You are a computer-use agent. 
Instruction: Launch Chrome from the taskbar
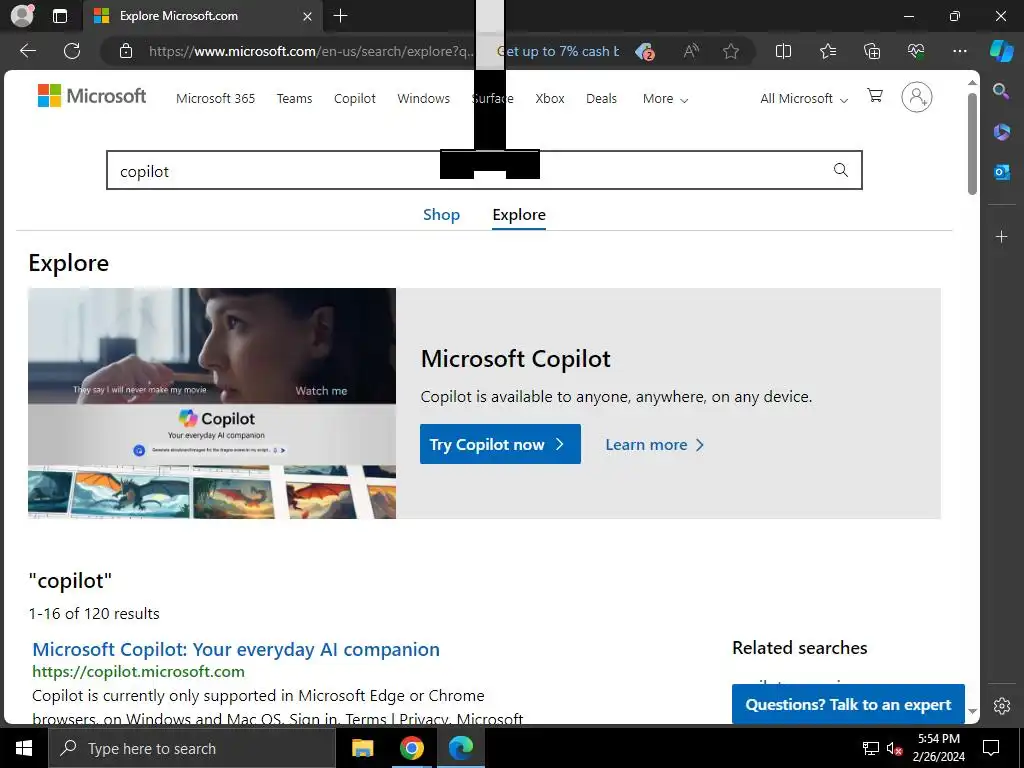coord(411,748)
